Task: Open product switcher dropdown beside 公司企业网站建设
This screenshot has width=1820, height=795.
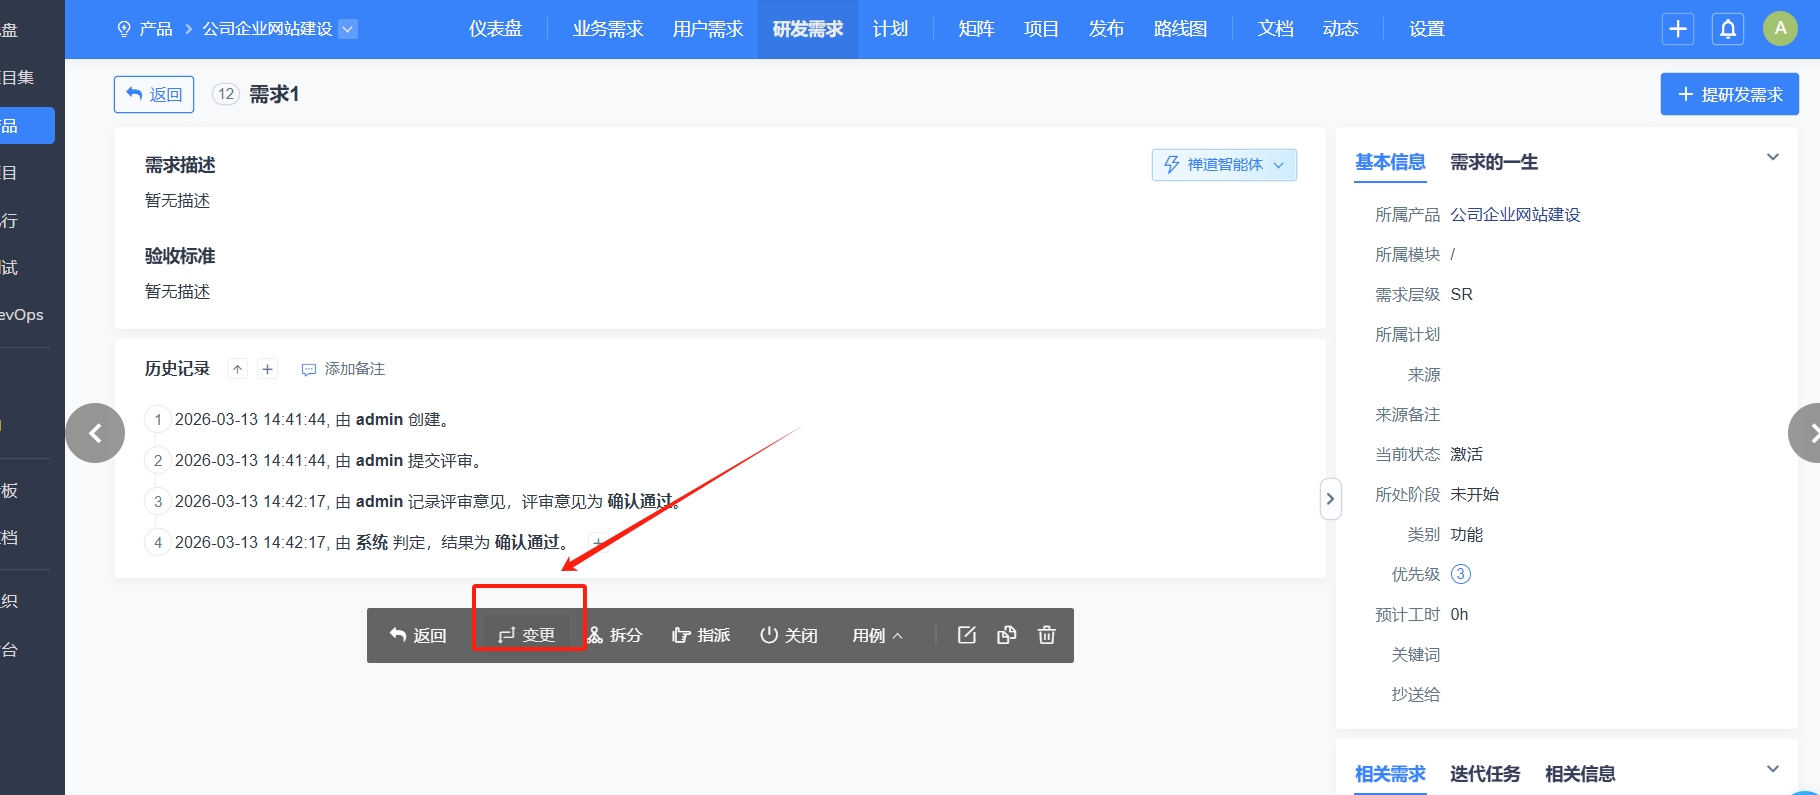Action: click(x=348, y=29)
